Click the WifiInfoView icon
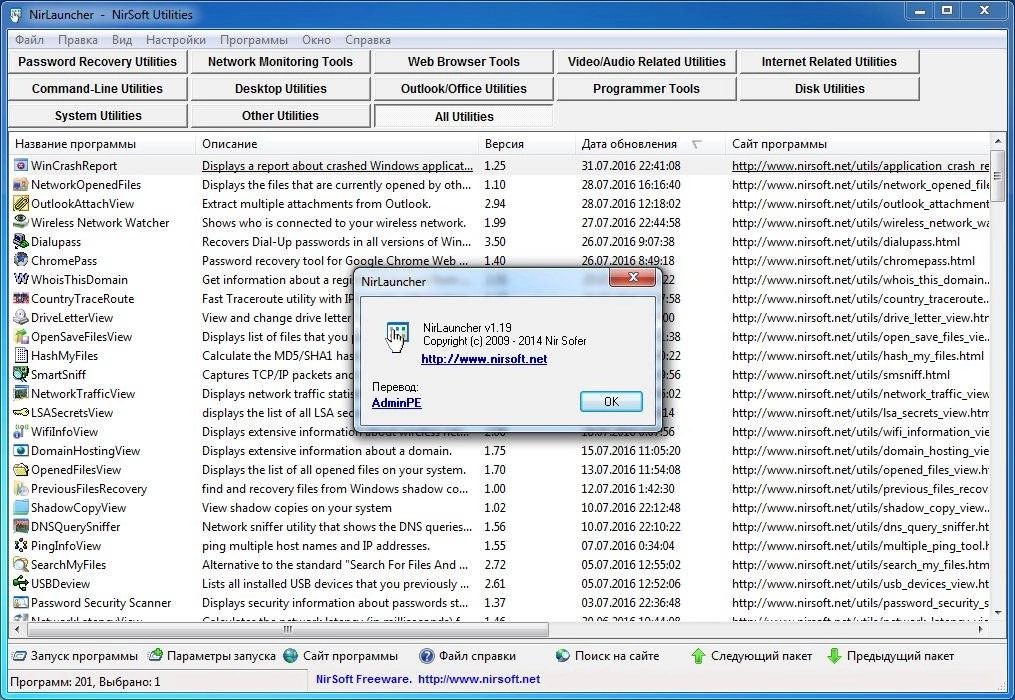This screenshot has height=700, width=1015. click(21, 431)
